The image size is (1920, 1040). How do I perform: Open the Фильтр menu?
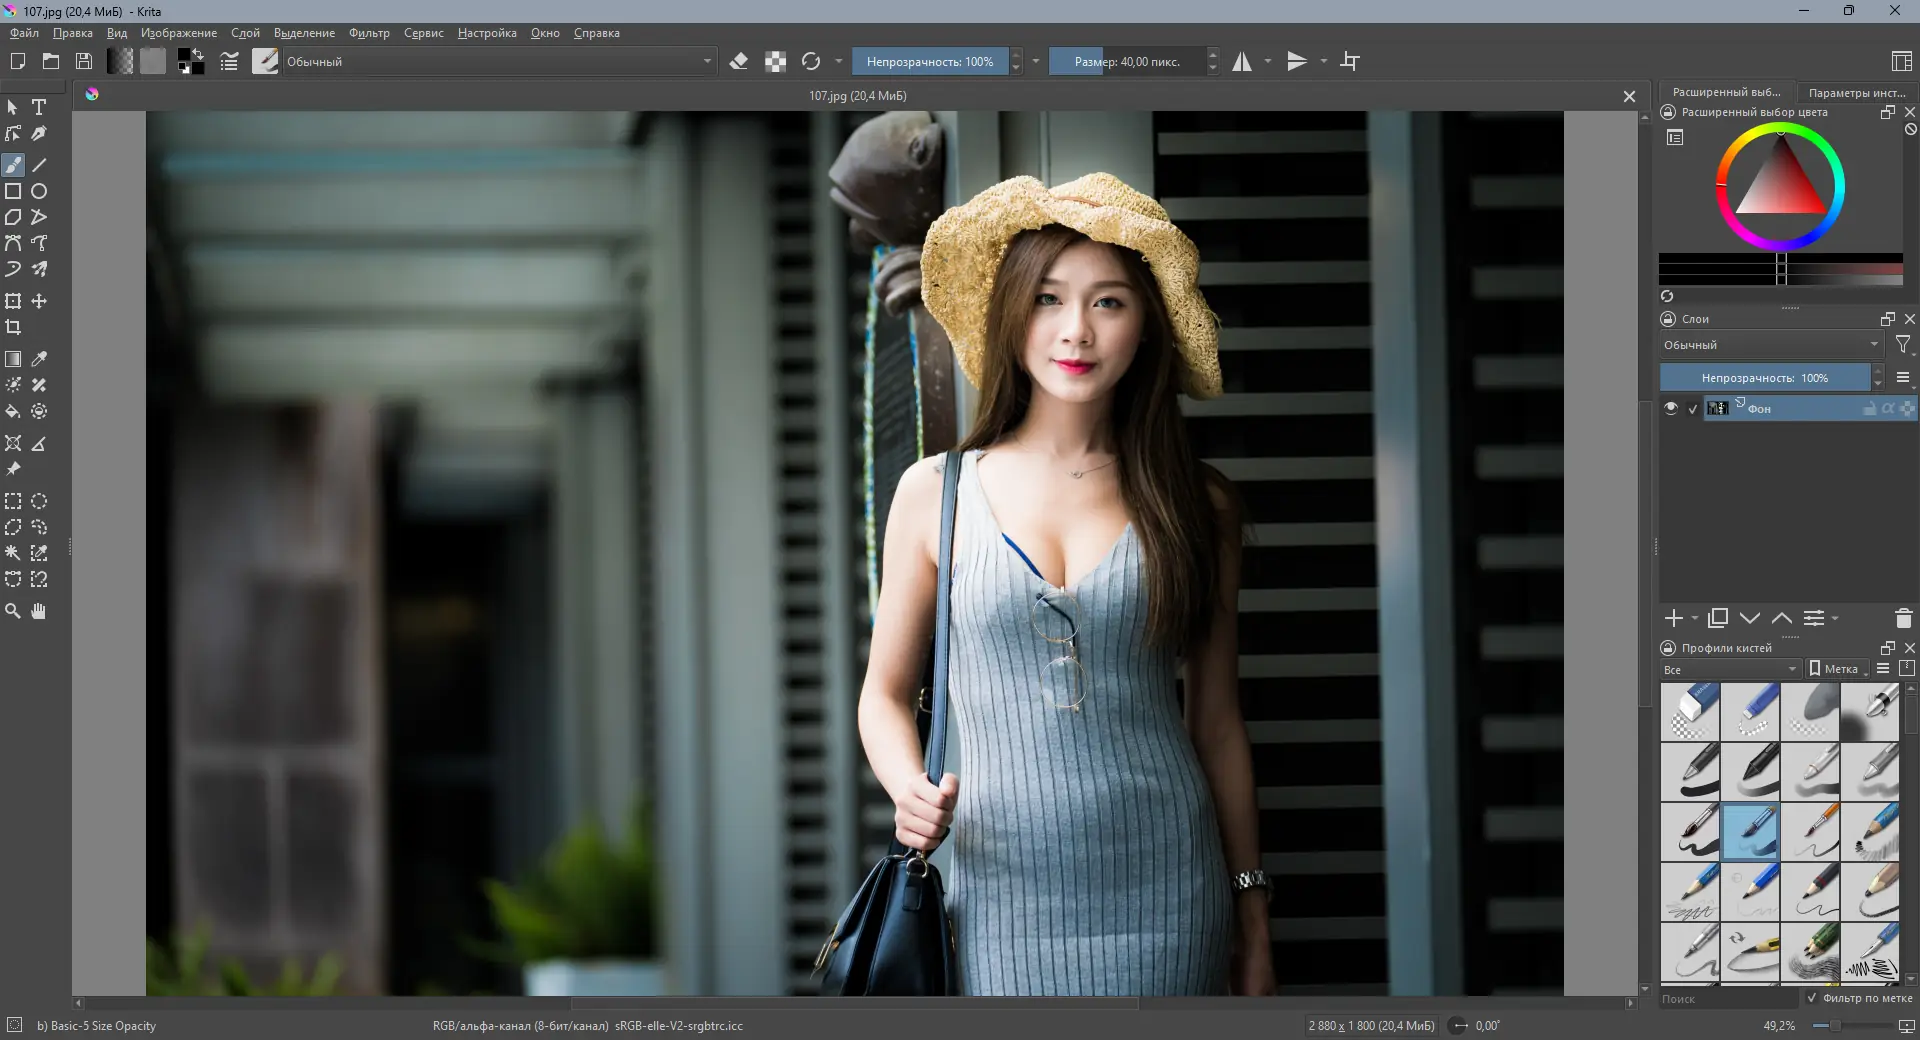click(x=369, y=33)
